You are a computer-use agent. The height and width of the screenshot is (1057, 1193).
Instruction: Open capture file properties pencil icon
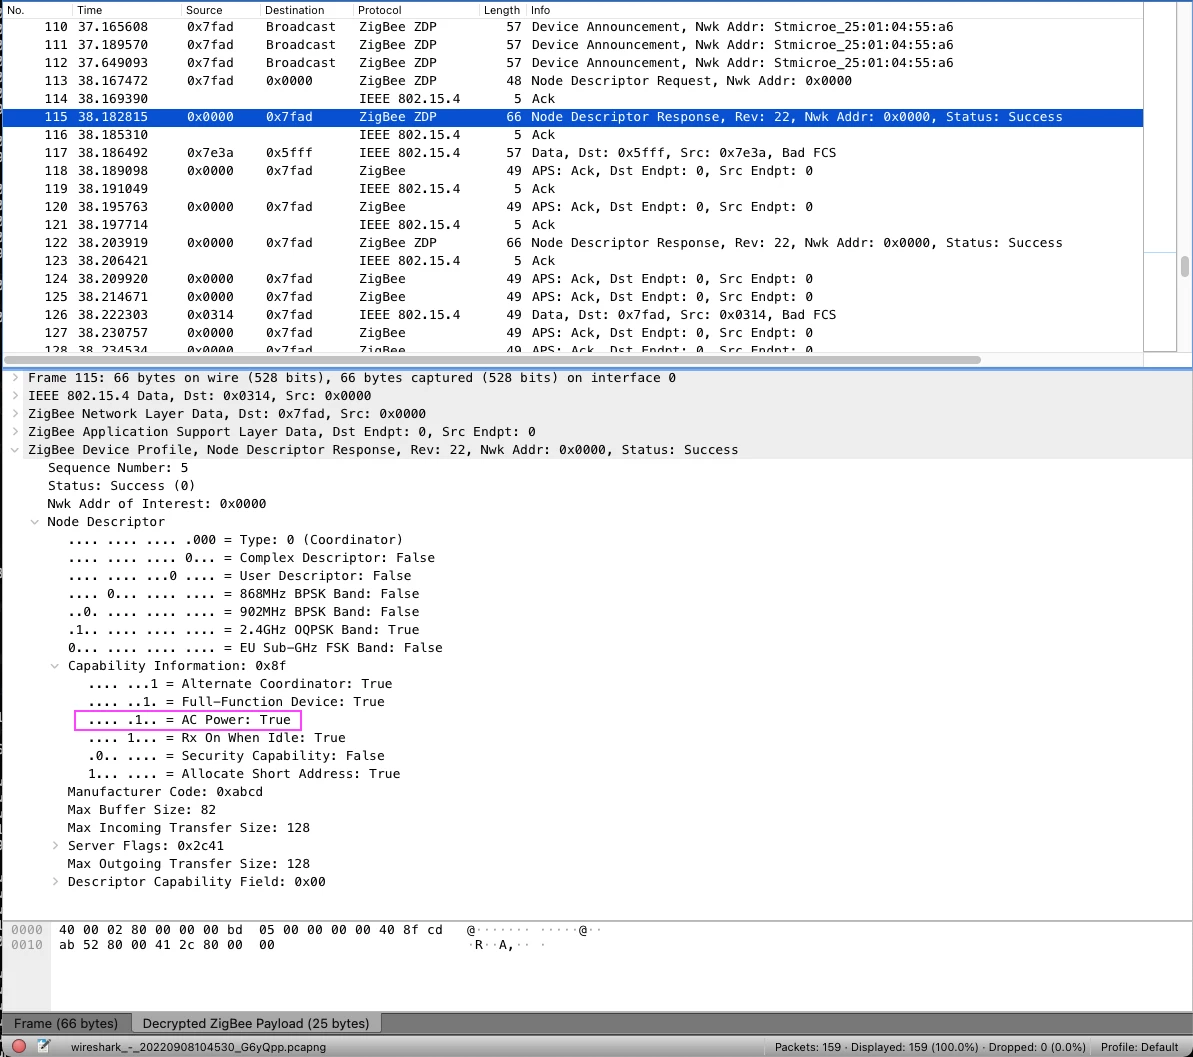[44, 1046]
